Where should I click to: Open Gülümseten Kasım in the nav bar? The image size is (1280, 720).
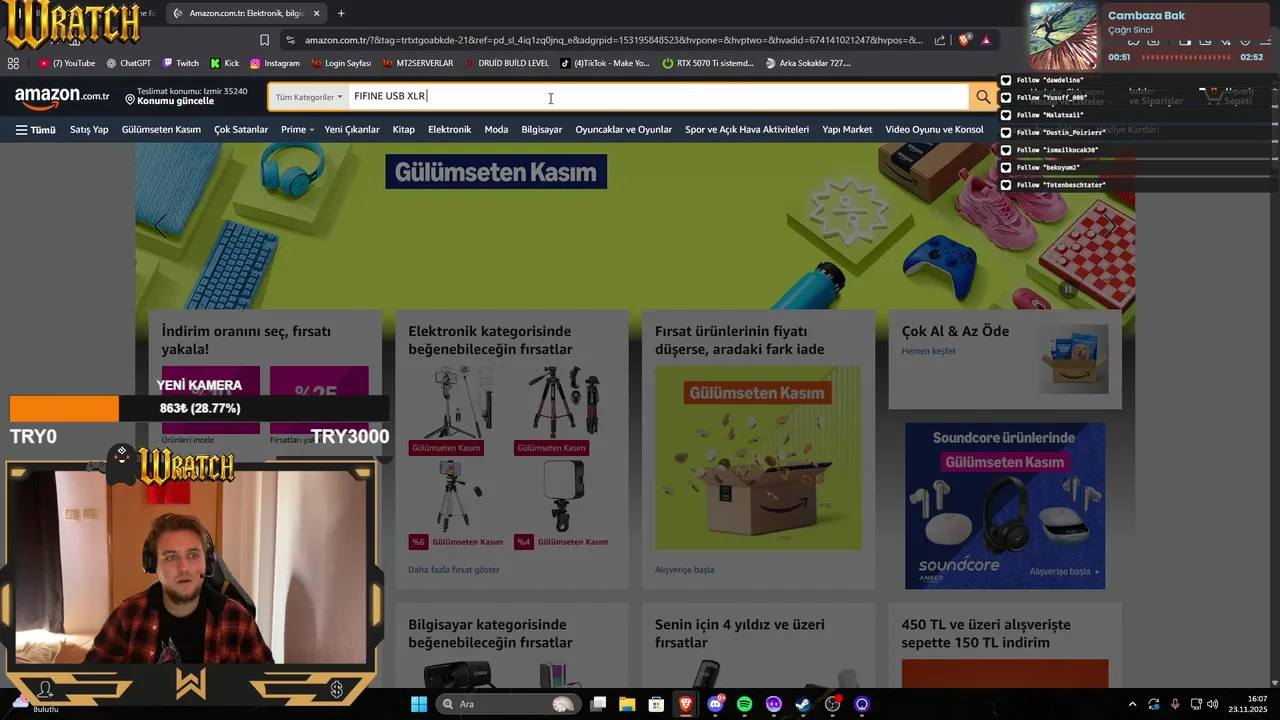(x=161, y=130)
